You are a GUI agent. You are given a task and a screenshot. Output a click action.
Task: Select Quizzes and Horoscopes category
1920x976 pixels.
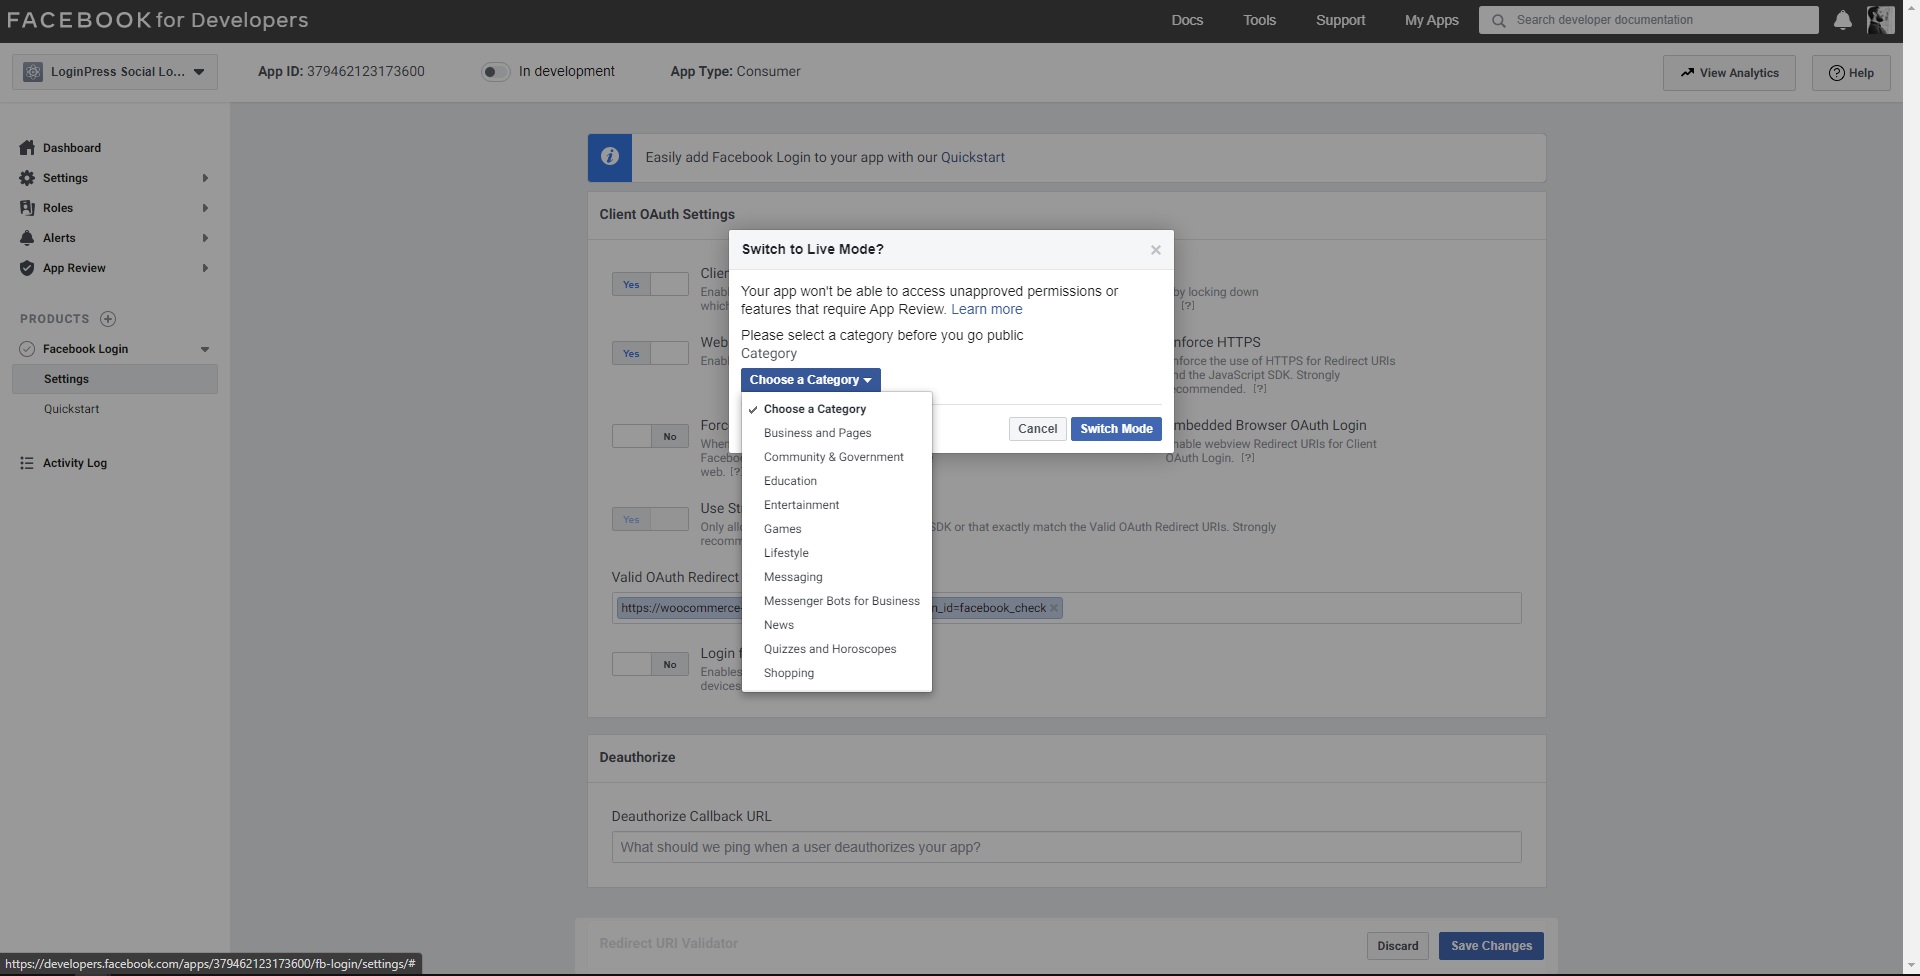pos(837,649)
